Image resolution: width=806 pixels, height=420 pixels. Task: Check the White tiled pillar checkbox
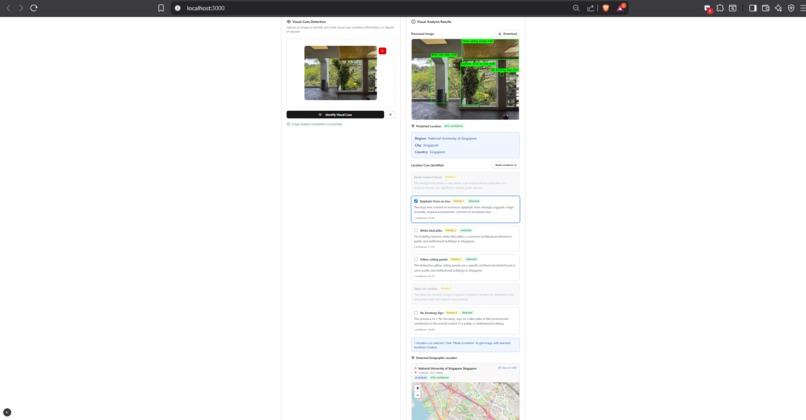[416, 230]
